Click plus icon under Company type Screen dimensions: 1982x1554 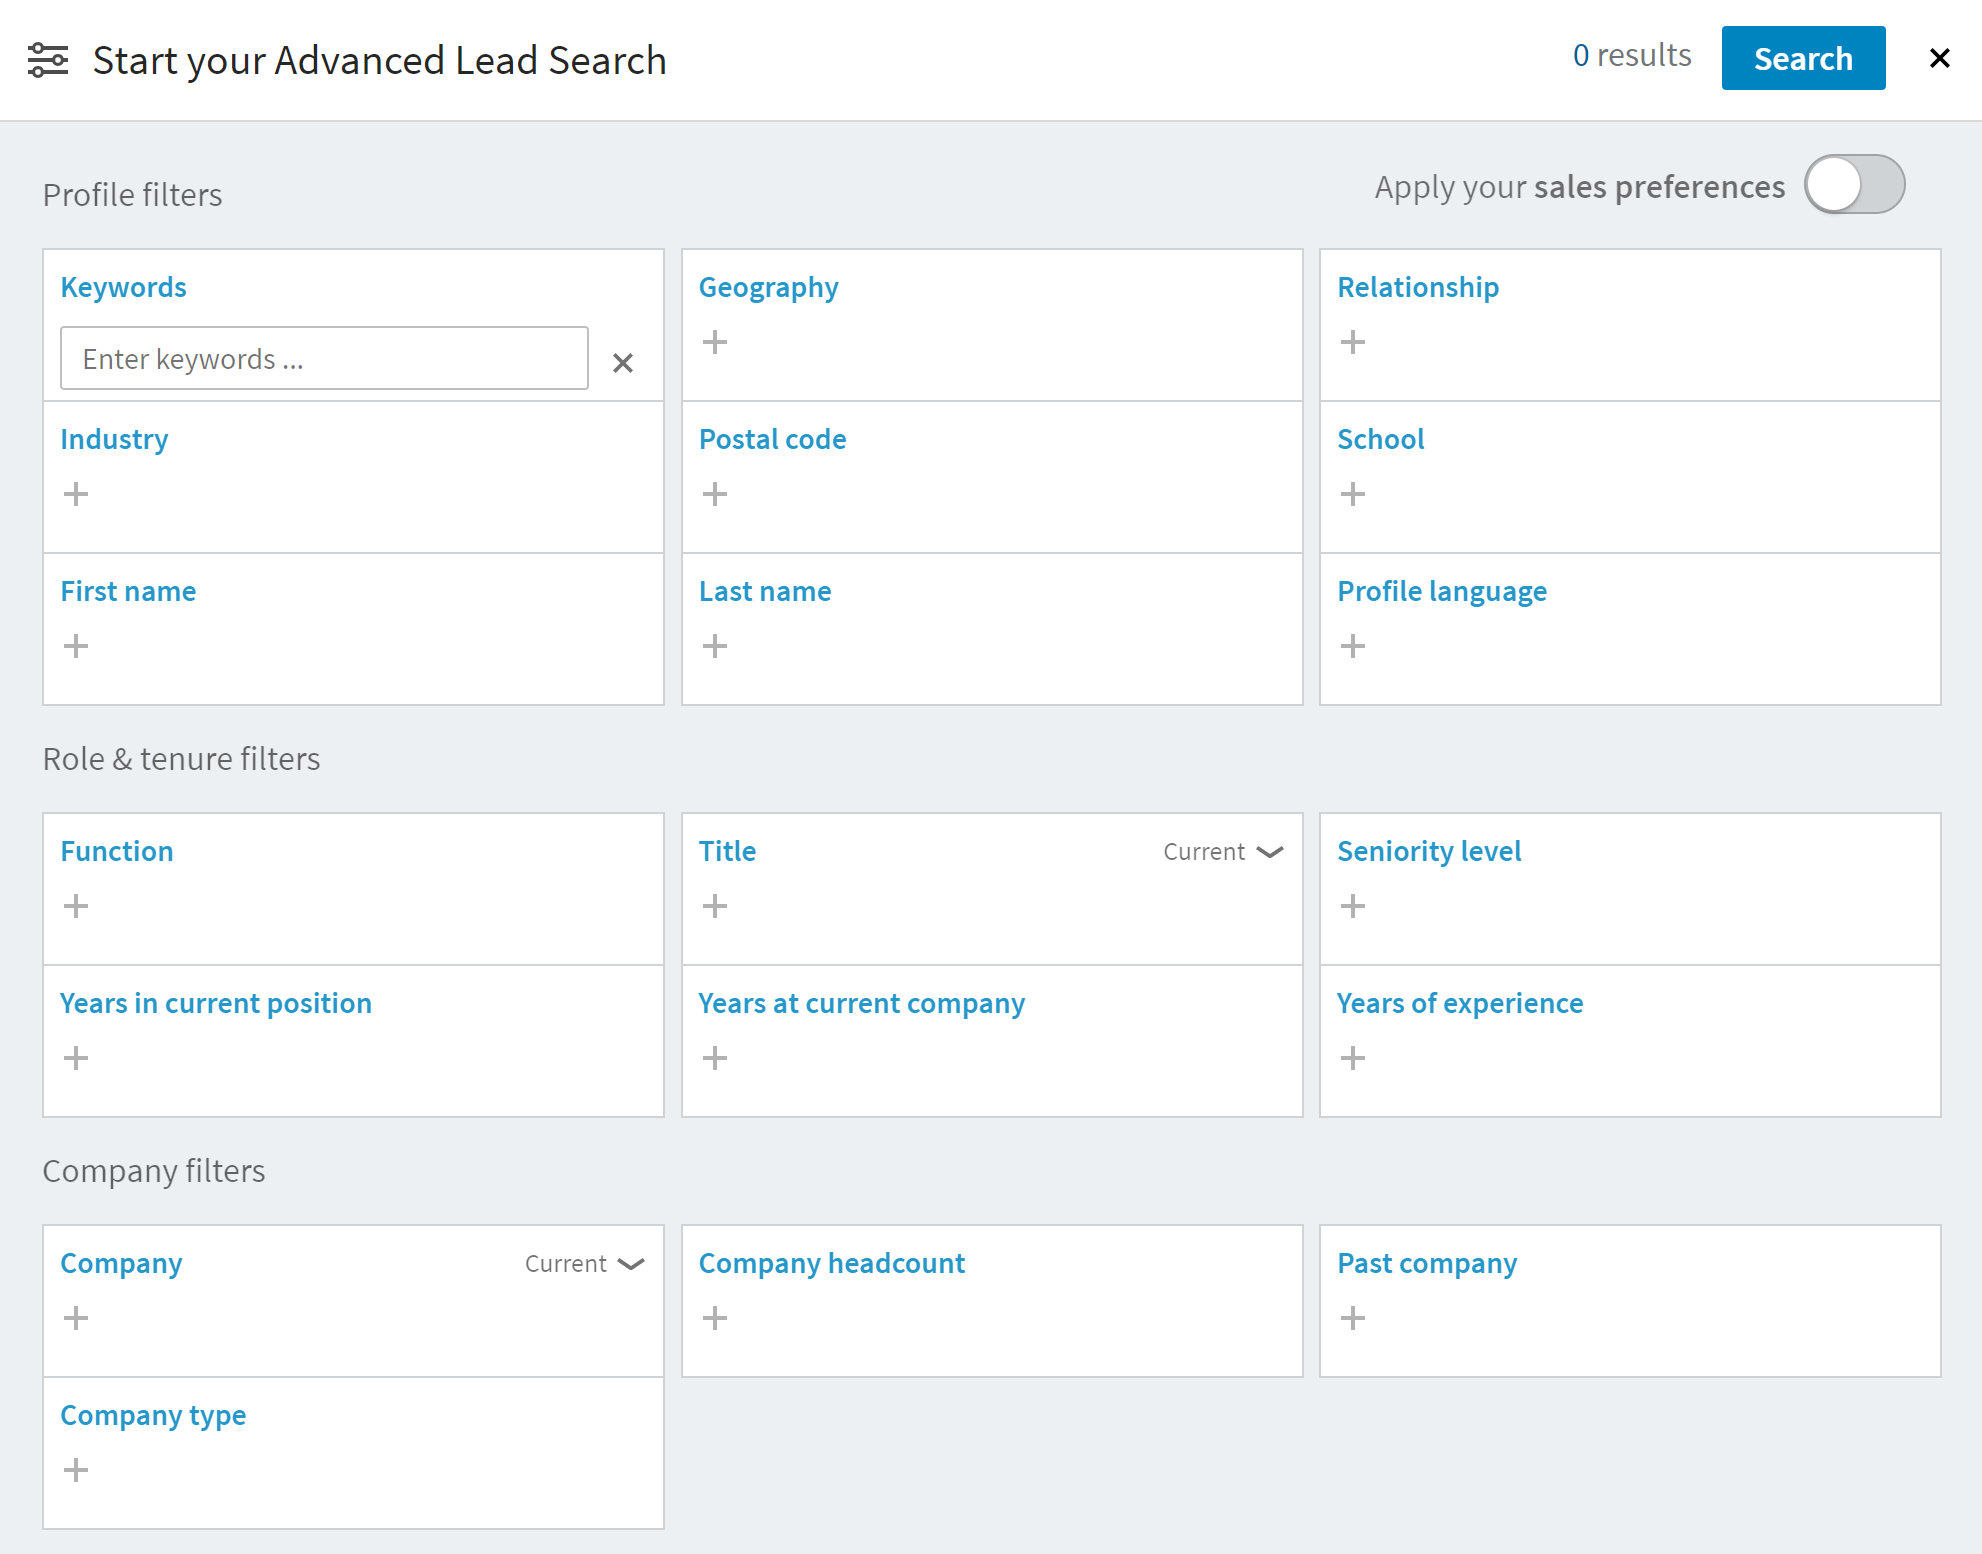(x=76, y=1470)
